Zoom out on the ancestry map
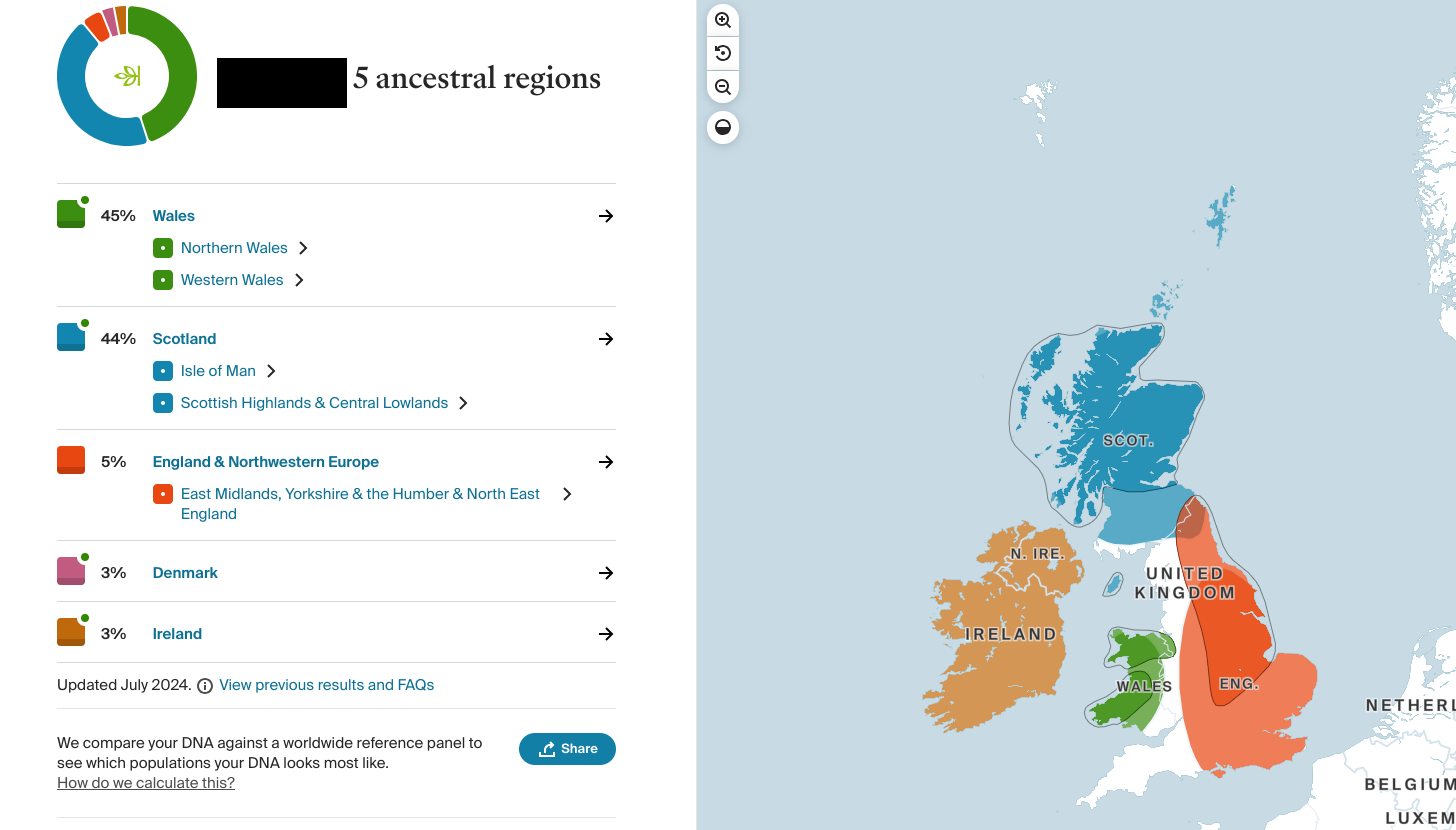The height and width of the screenshot is (830, 1456). tap(723, 87)
